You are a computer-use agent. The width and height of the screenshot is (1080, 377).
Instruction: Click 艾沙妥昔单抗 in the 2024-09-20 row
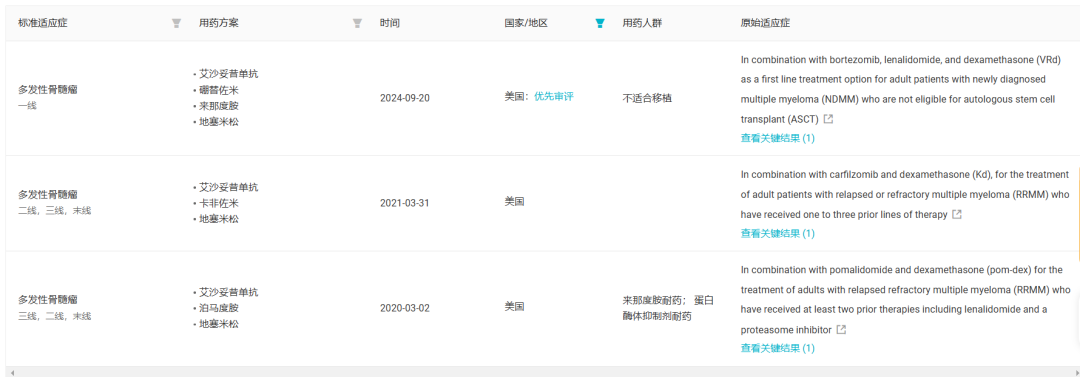click(x=229, y=74)
